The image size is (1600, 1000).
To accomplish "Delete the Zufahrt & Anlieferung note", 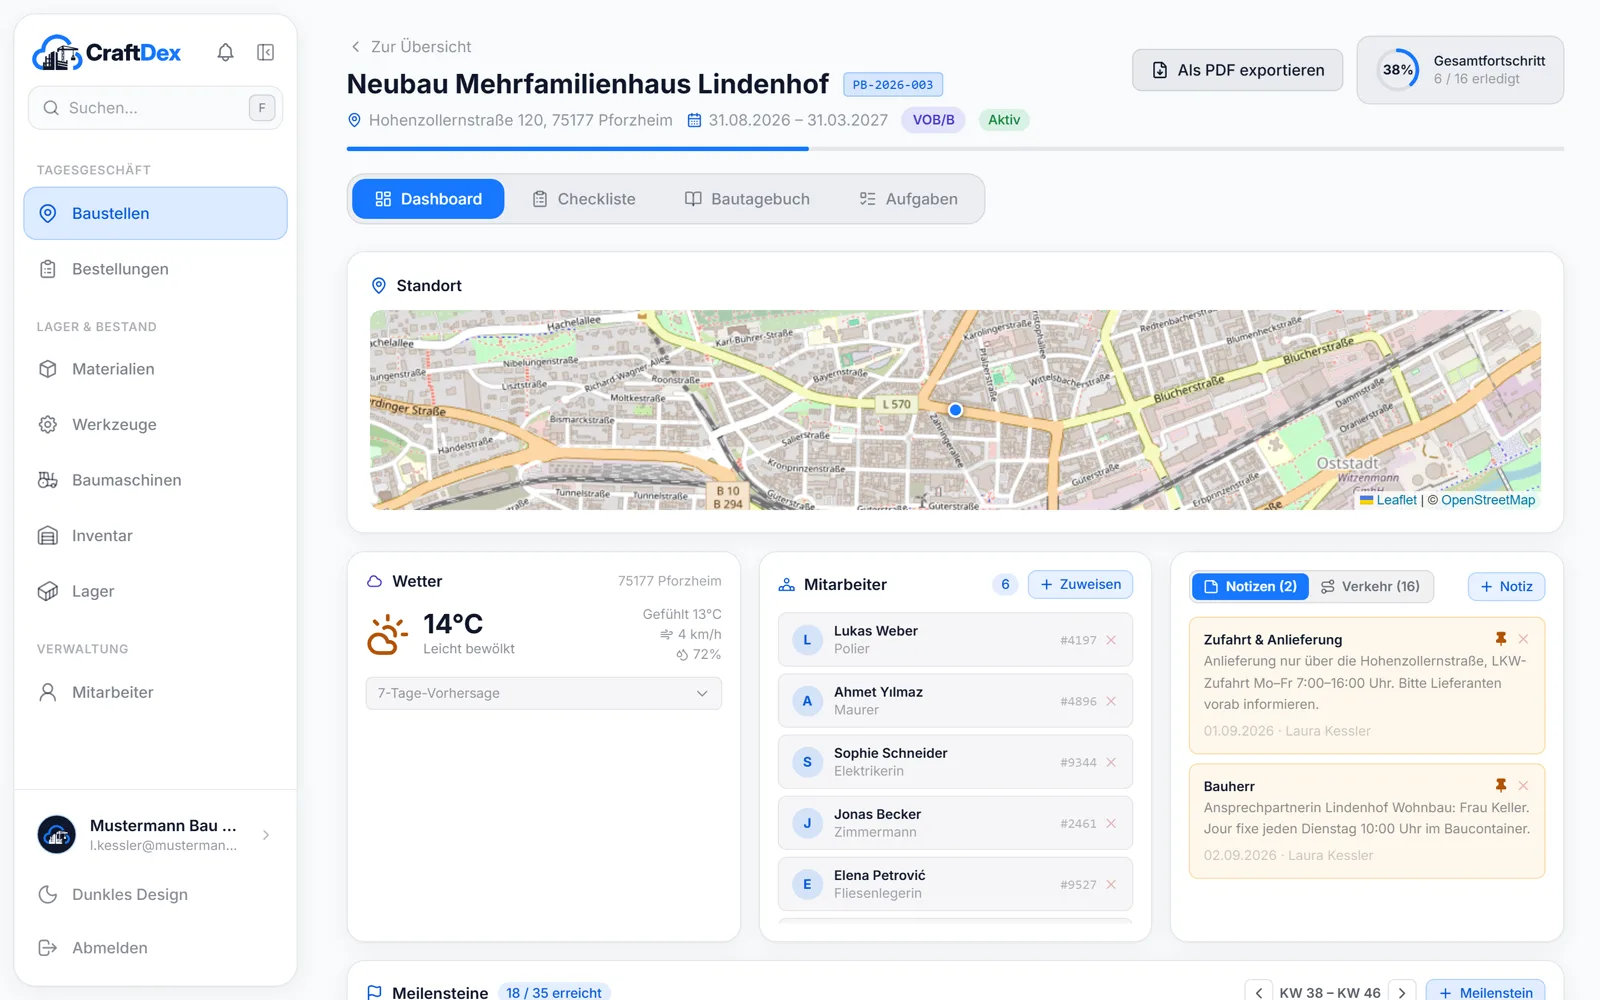I will click(1524, 639).
